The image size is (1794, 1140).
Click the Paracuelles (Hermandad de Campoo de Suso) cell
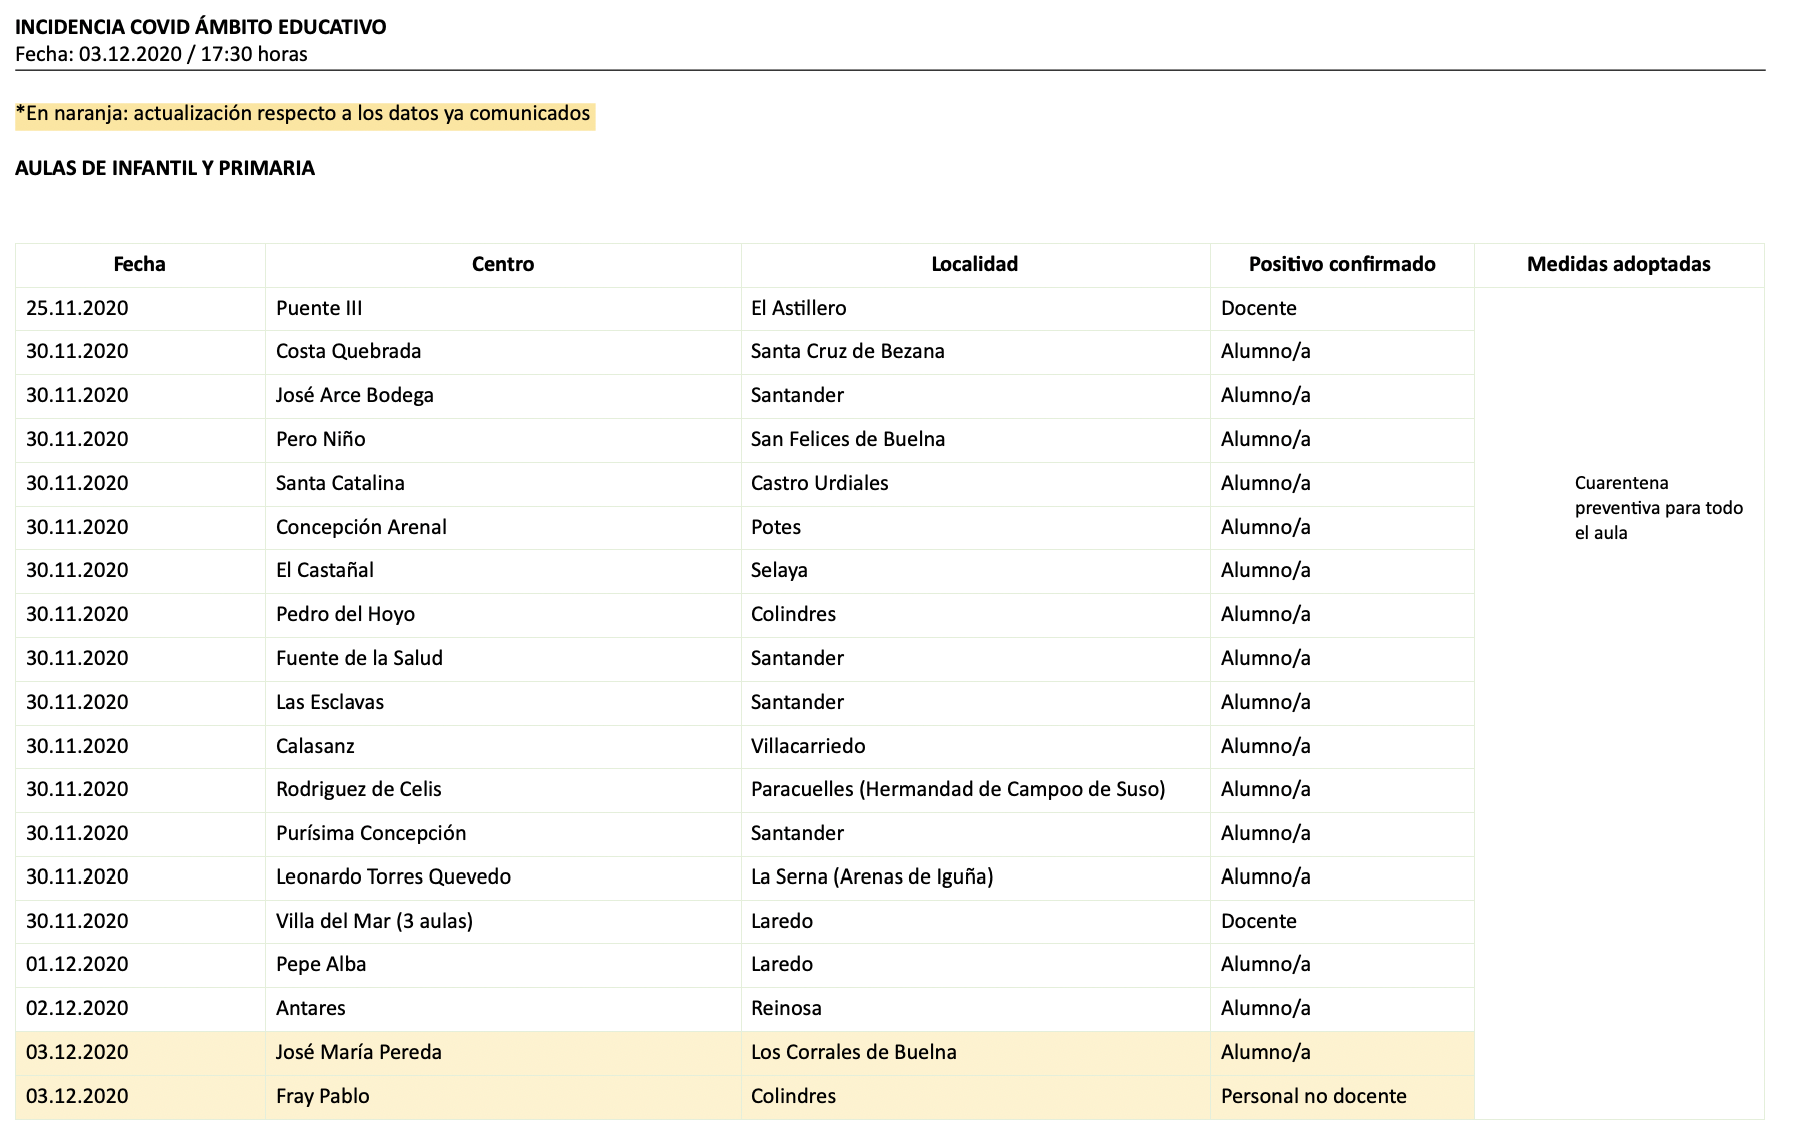(x=957, y=789)
